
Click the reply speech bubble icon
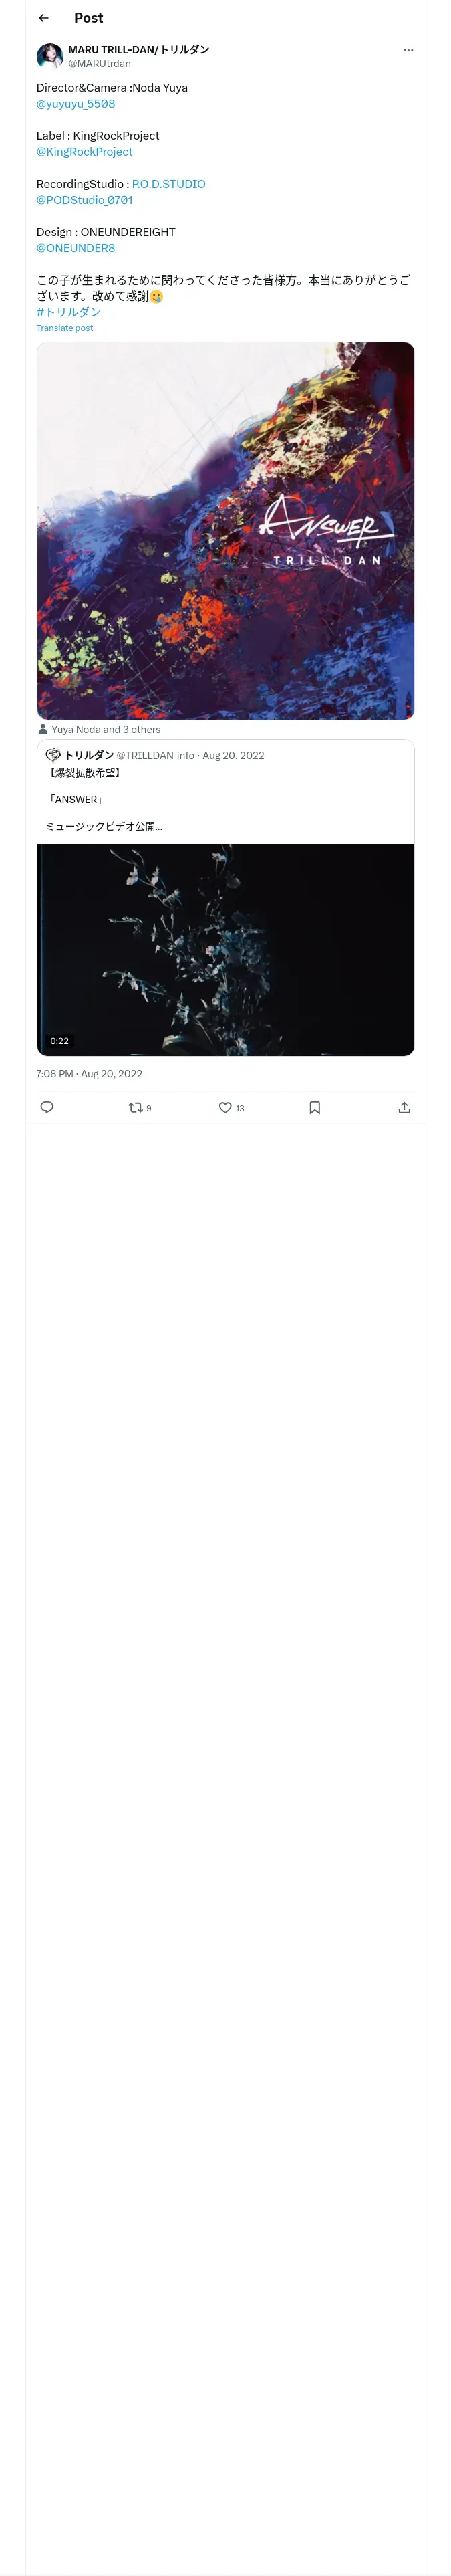coord(47,1107)
